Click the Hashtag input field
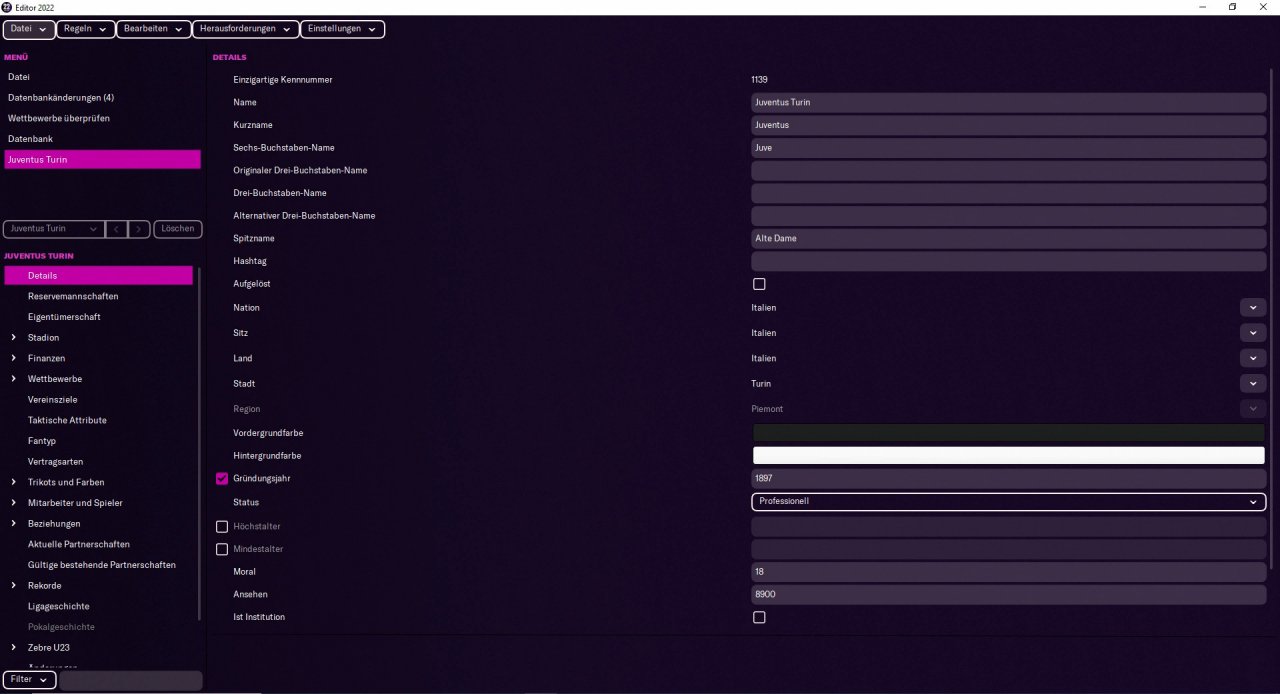The image size is (1280, 694). pyautogui.click(x=1008, y=261)
